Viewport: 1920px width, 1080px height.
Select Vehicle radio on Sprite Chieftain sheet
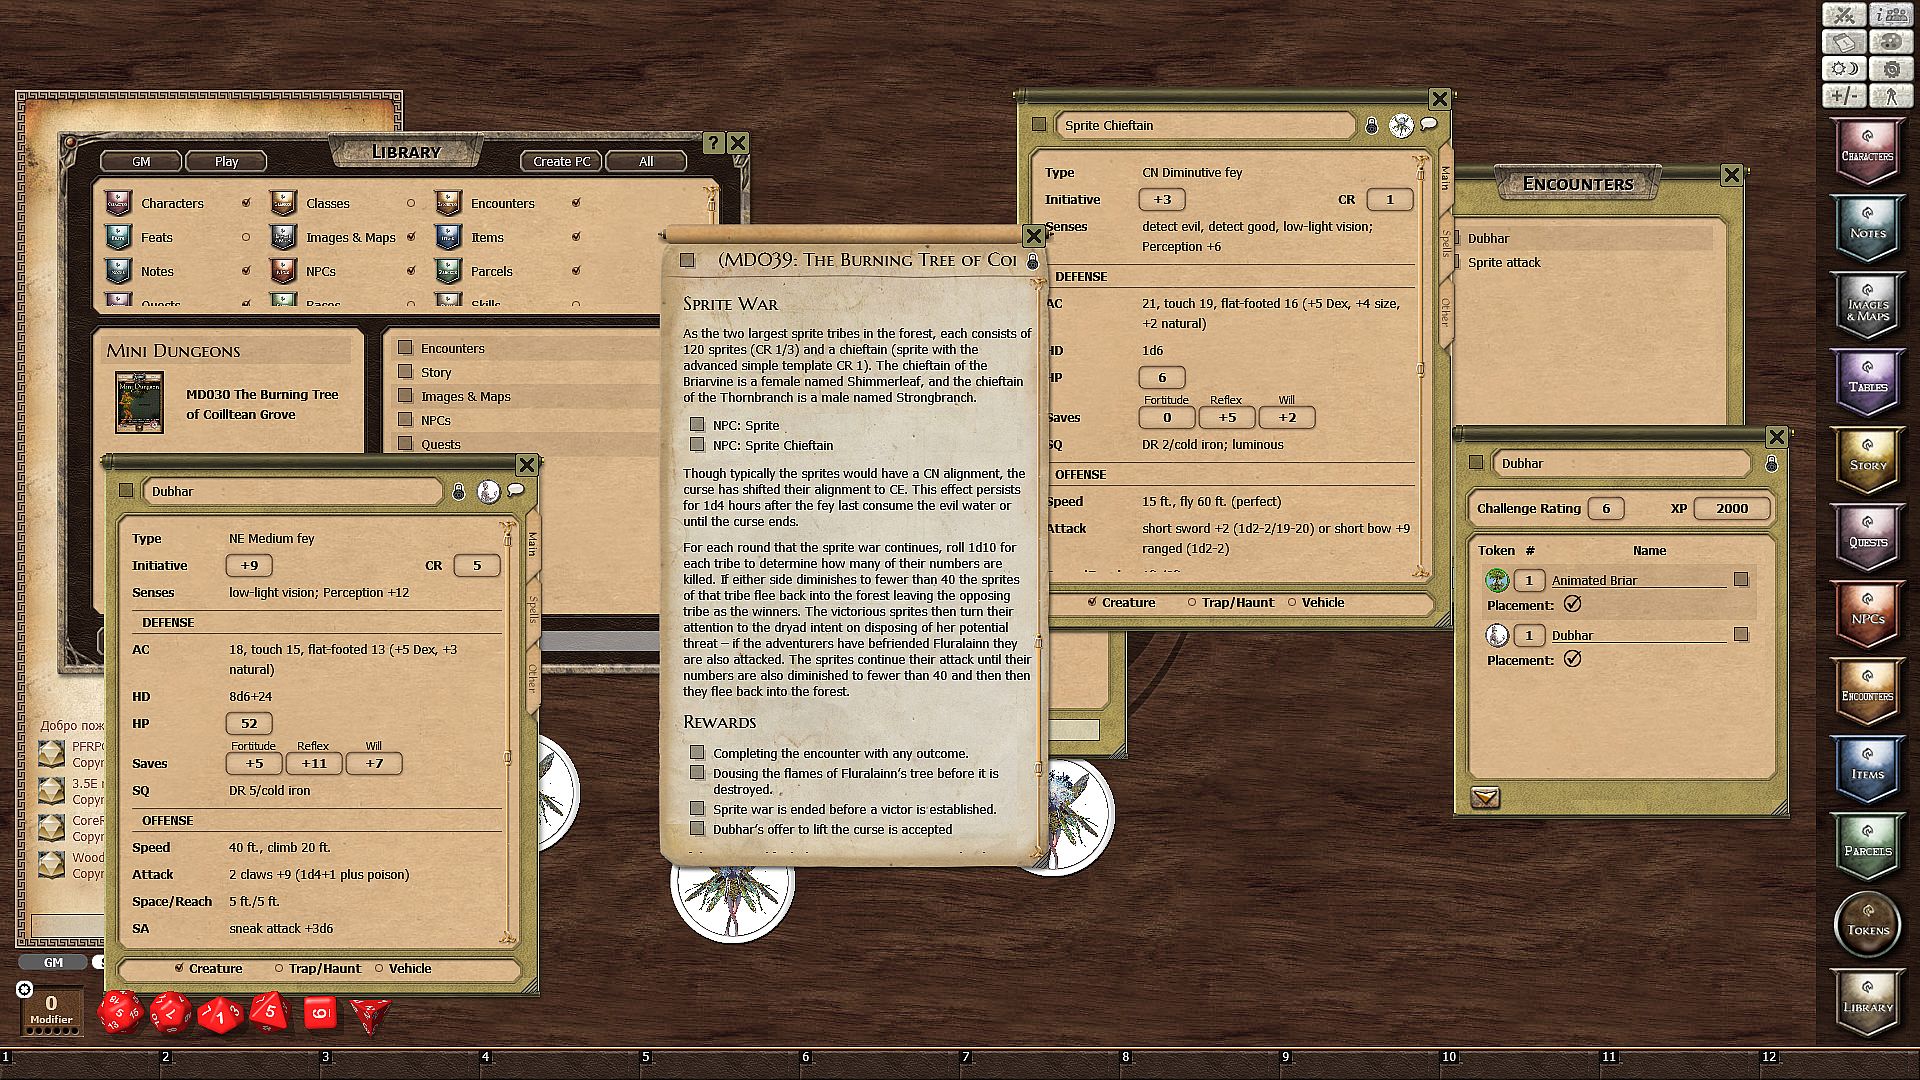[x=1292, y=602]
